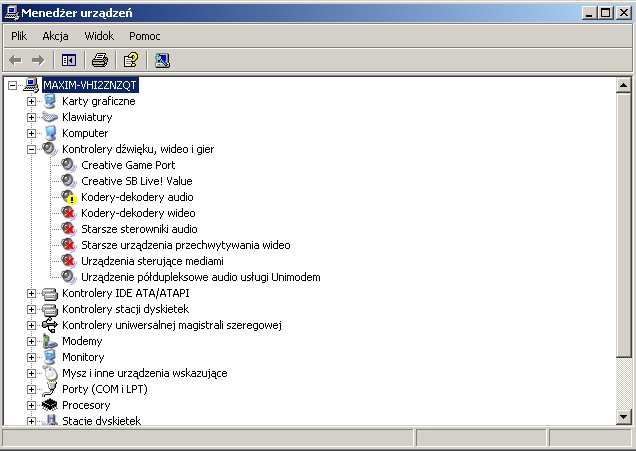Open the Properties toolbar icon
Viewport: 636px width, 451px height.
coord(131,60)
